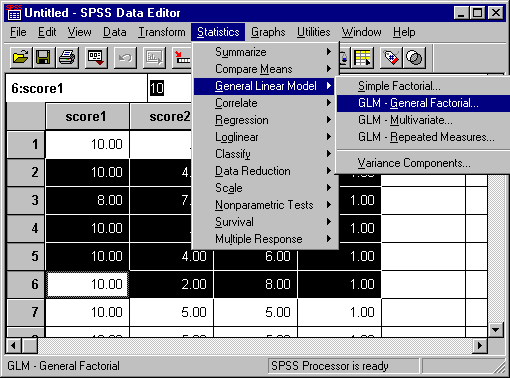Open the View menu
Viewport: 510px width, 378px height.
tap(79, 32)
